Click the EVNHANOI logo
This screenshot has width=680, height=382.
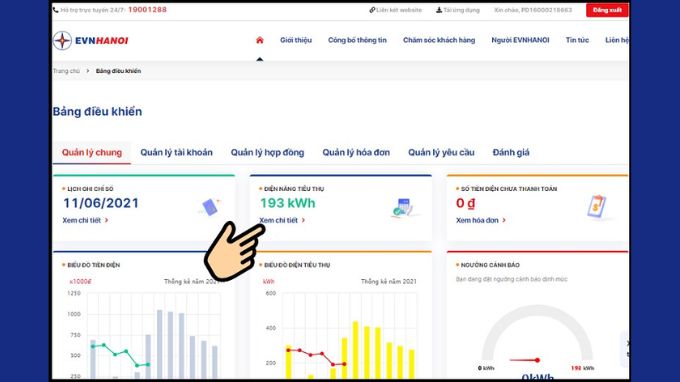91,40
